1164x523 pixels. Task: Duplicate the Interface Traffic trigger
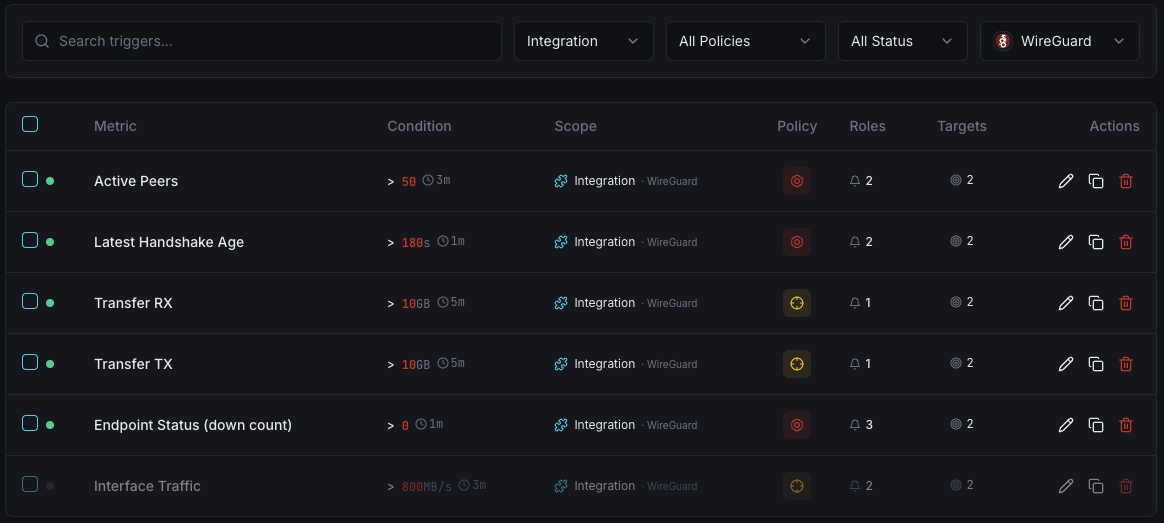pyautogui.click(x=1096, y=486)
